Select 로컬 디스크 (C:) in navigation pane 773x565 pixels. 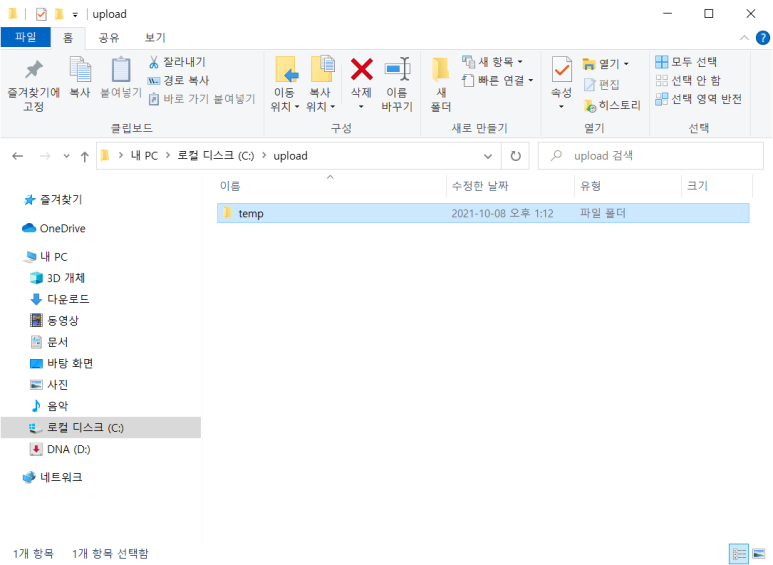[101, 427]
